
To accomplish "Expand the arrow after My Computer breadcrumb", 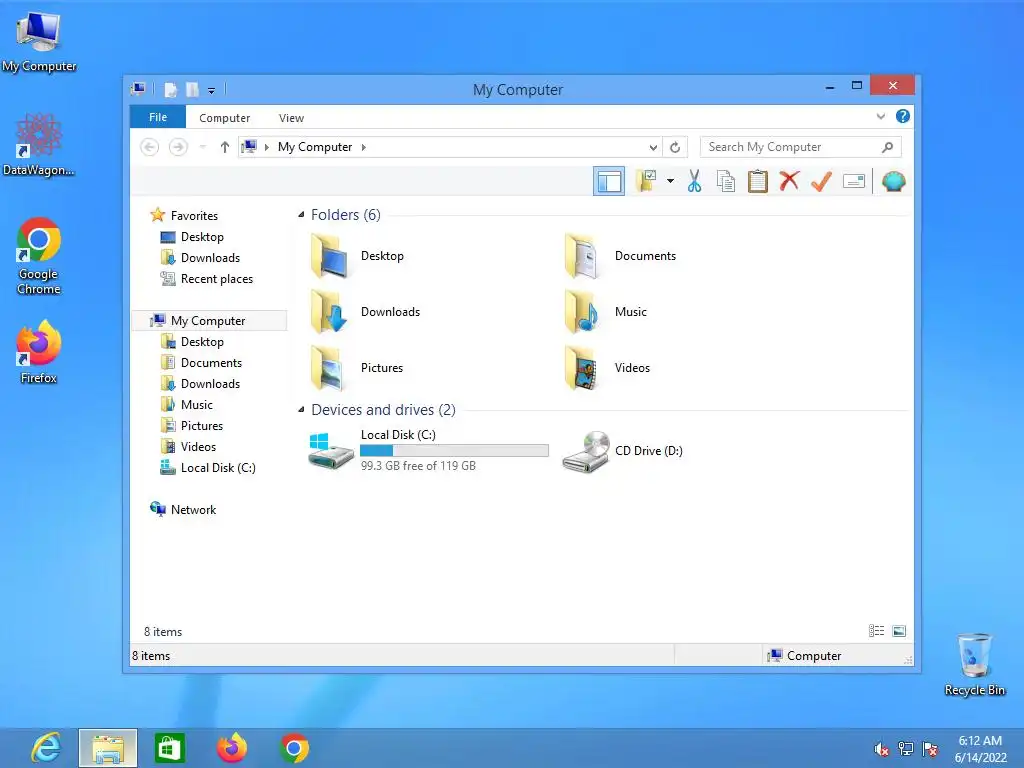I will [364, 148].
